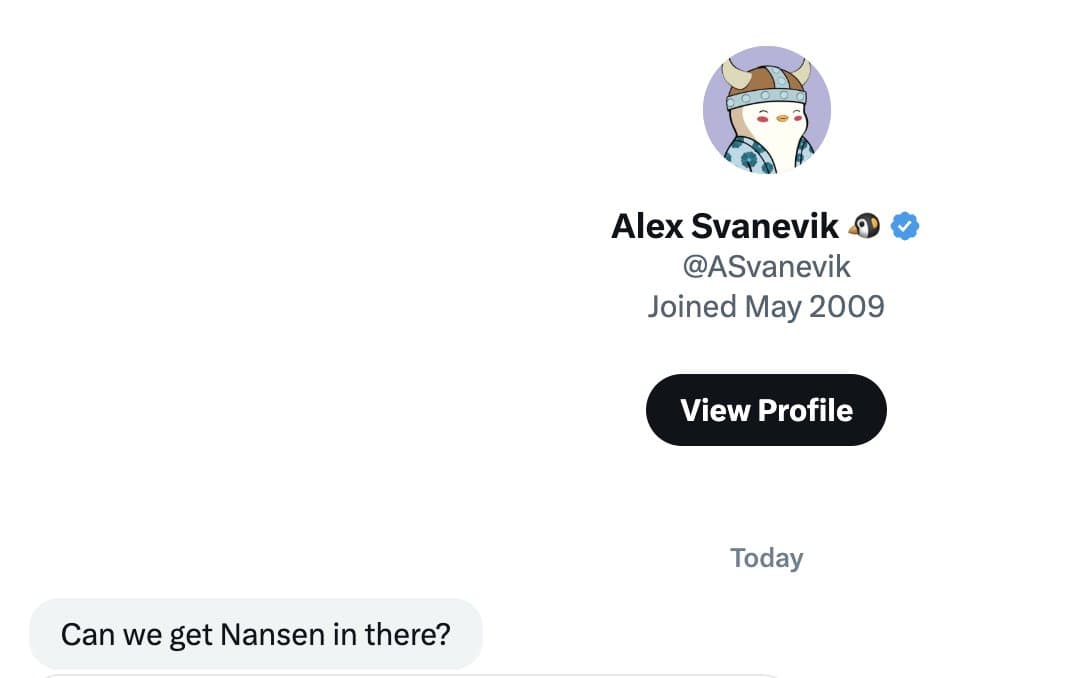Click the Alex Svanevik display name
The height and width of the screenshot is (678, 1066).
tap(725, 227)
